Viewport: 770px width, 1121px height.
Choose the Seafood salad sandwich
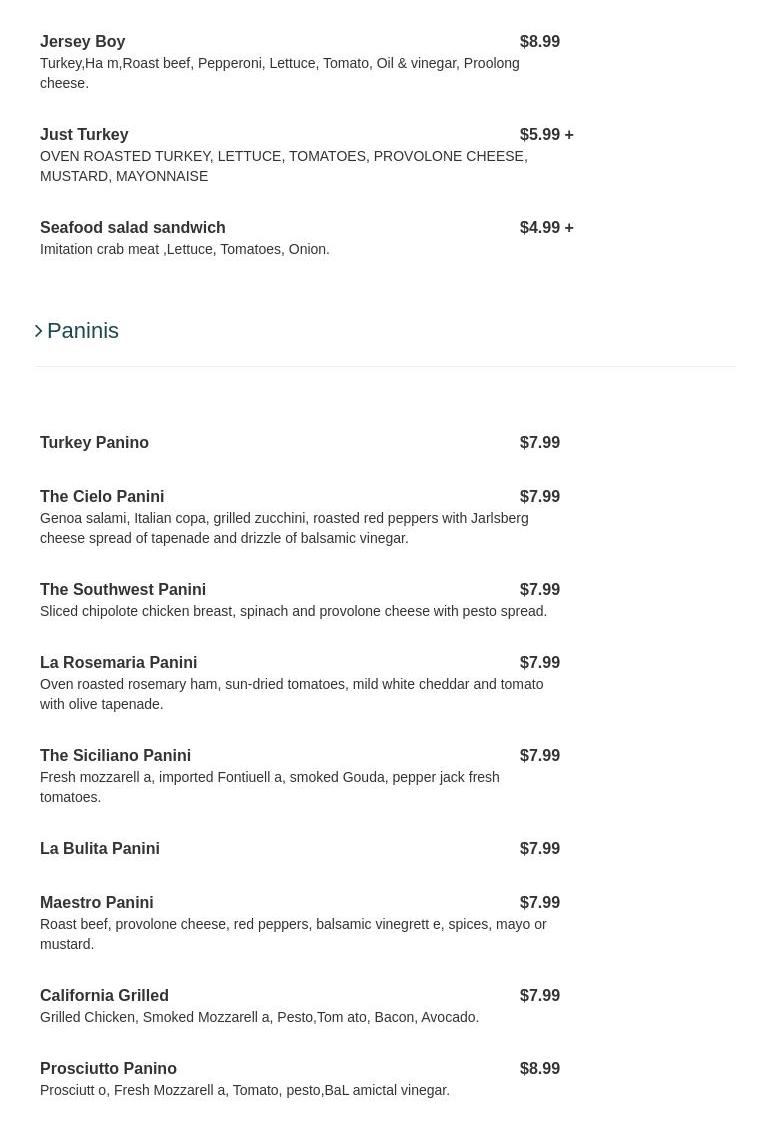coord(133,228)
